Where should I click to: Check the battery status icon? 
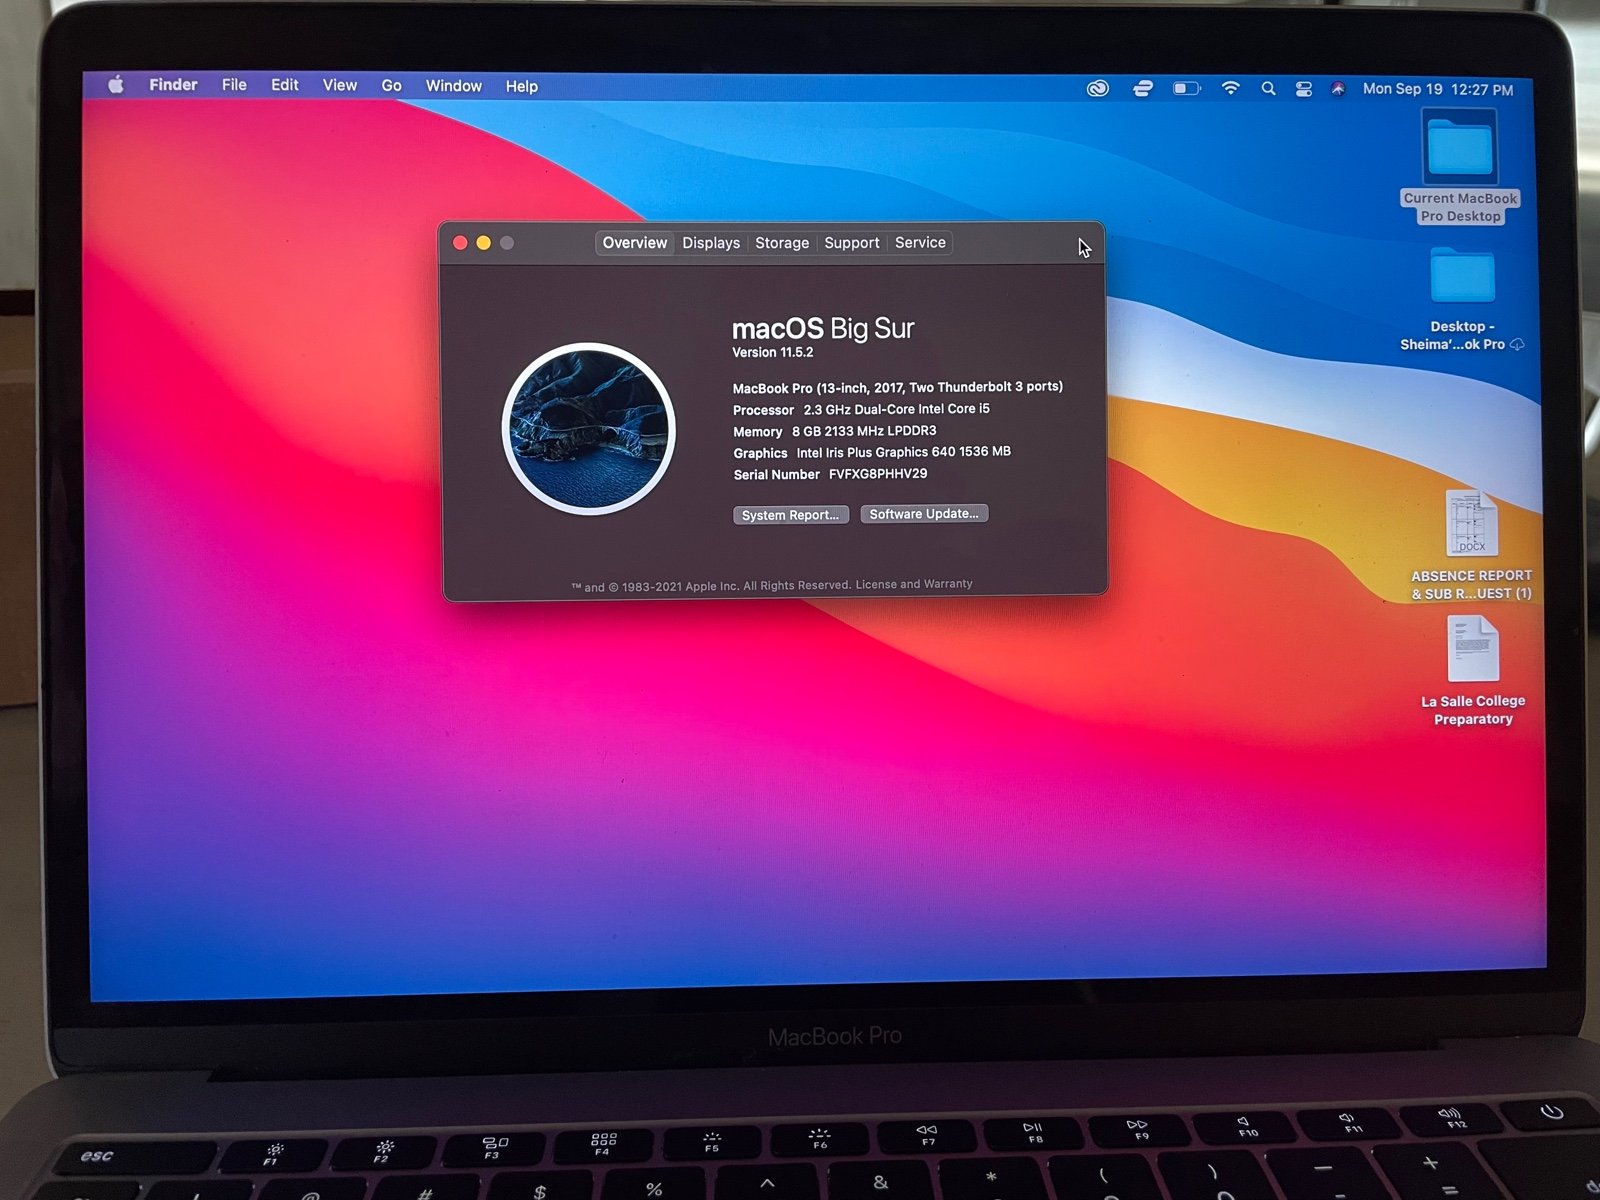[x=1187, y=88]
